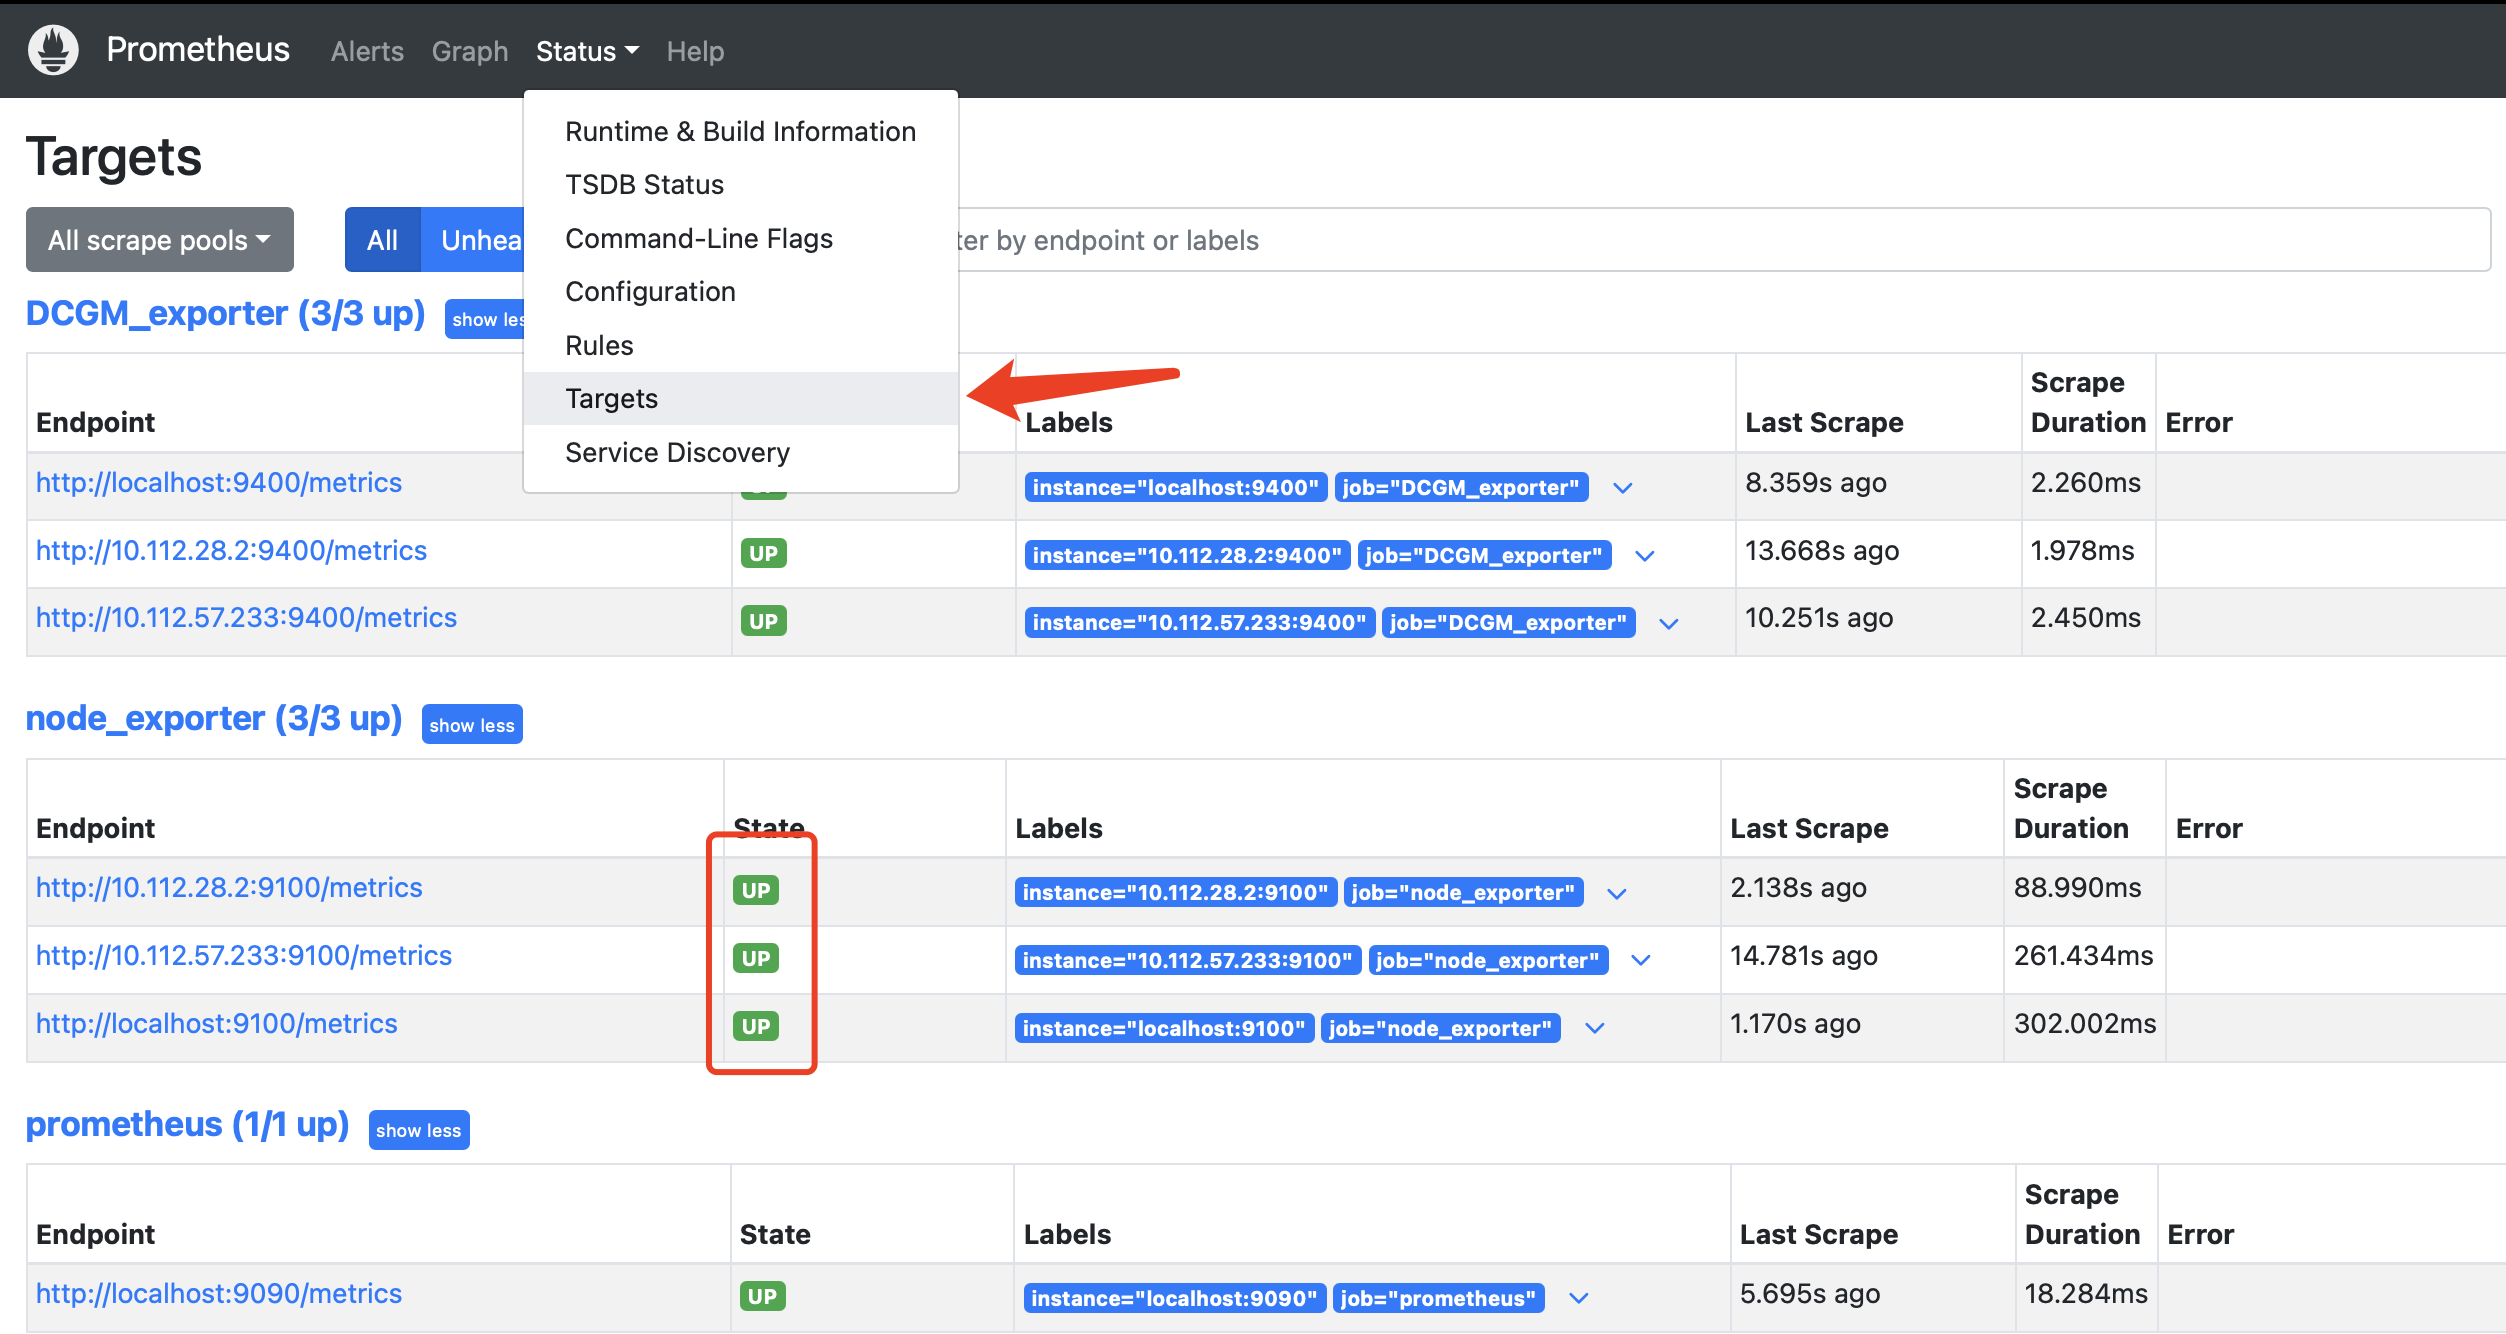
Task: Click chevron next to 10.112.28.2:9100 labels
Action: pos(1617,893)
